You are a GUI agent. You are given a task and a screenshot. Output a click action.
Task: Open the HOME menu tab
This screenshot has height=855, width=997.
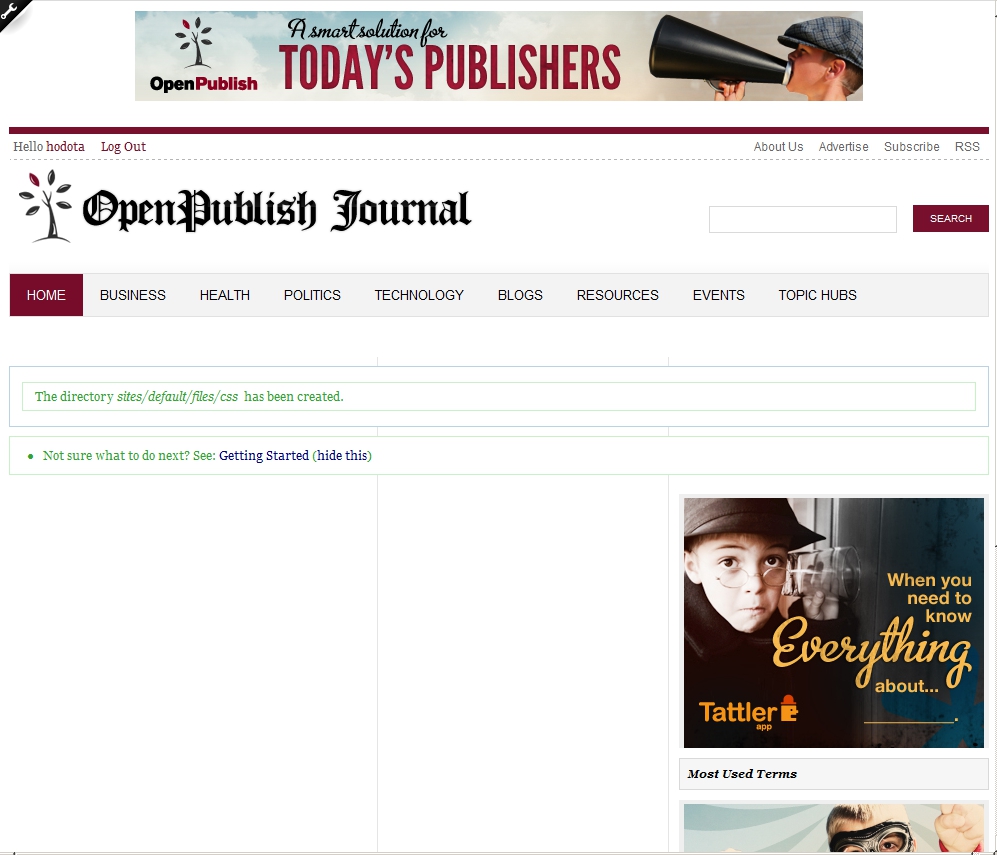46,295
